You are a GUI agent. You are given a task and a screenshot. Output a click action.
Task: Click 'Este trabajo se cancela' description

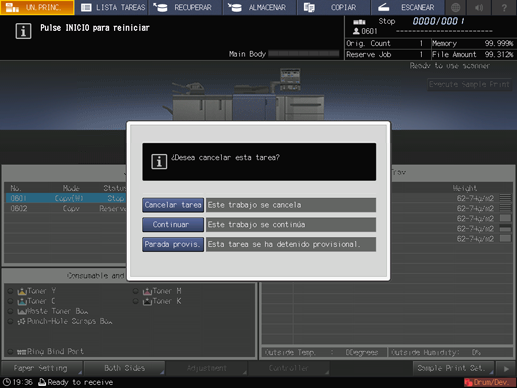291,205
